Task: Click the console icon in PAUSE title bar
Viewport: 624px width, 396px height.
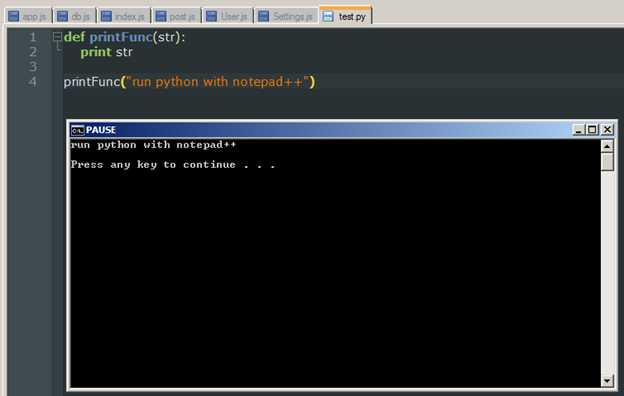Action: tap(77, 130)
